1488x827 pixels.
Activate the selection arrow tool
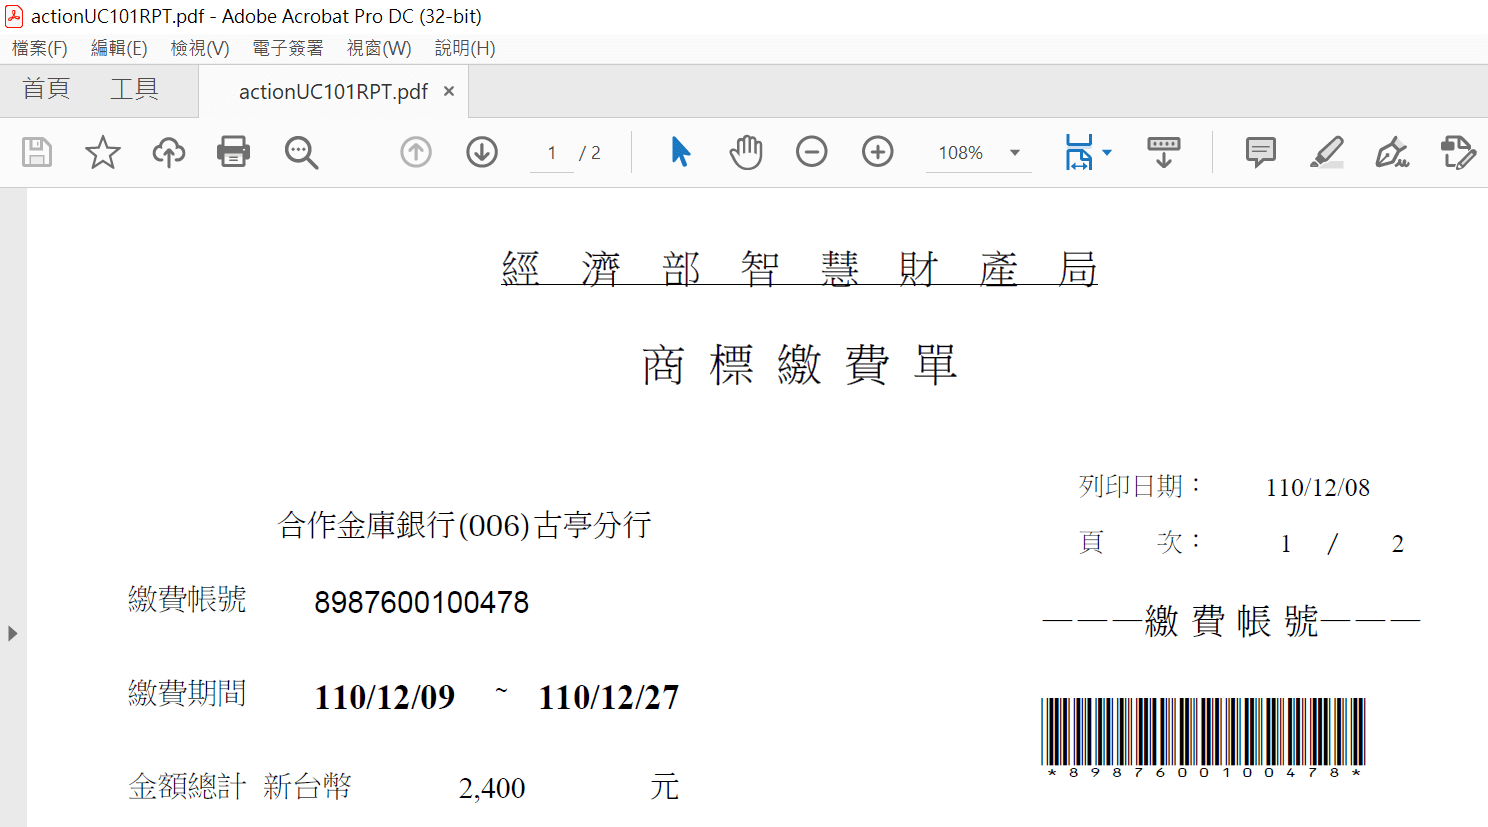click(681, 152)
